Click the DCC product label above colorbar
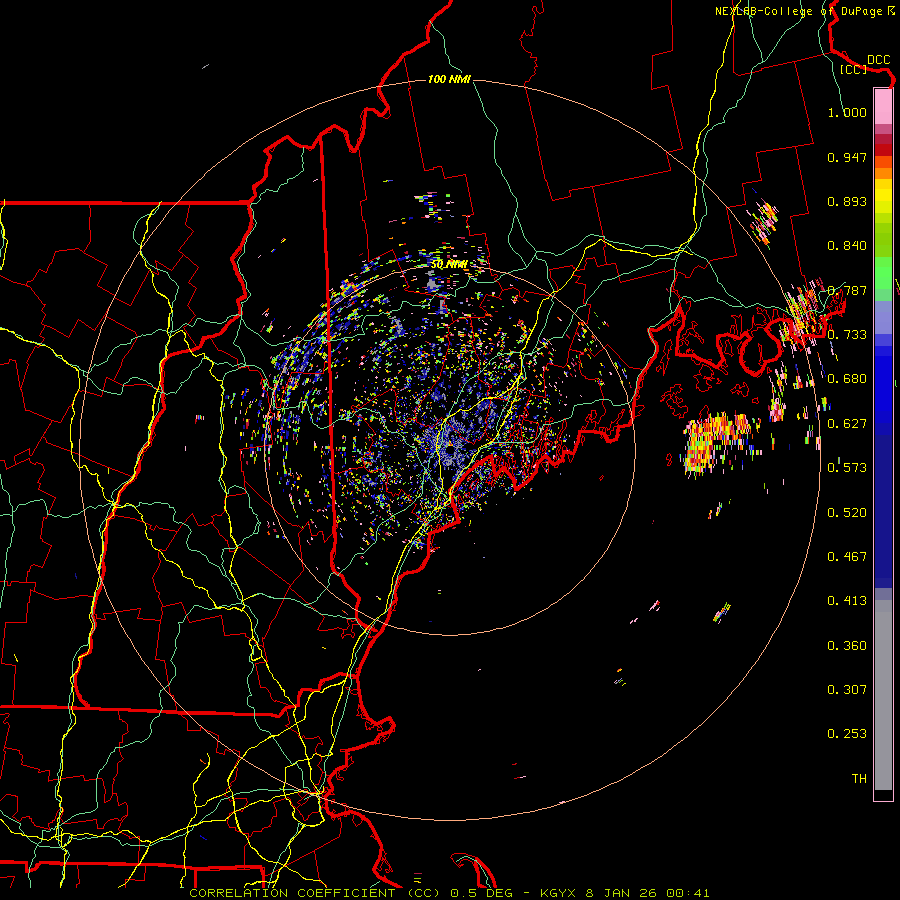 [x=878, y=60]
